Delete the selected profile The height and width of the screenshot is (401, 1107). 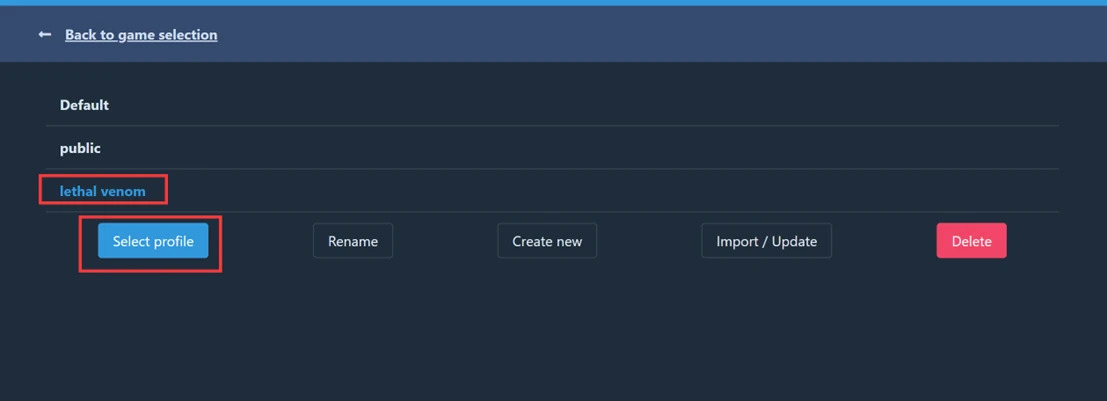tap(971, 241)
